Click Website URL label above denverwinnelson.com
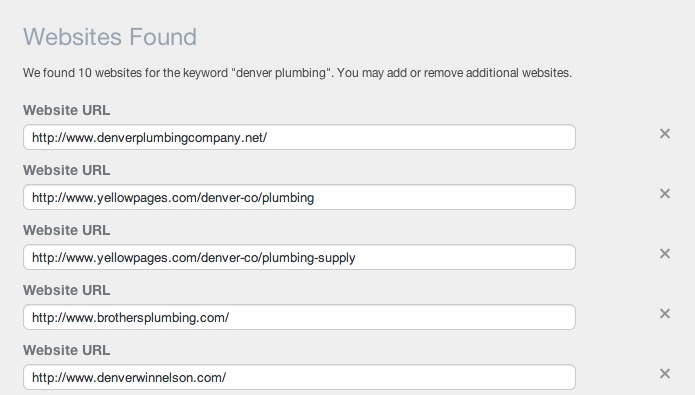This screenshot has height=395, width=695. (66, 350)
